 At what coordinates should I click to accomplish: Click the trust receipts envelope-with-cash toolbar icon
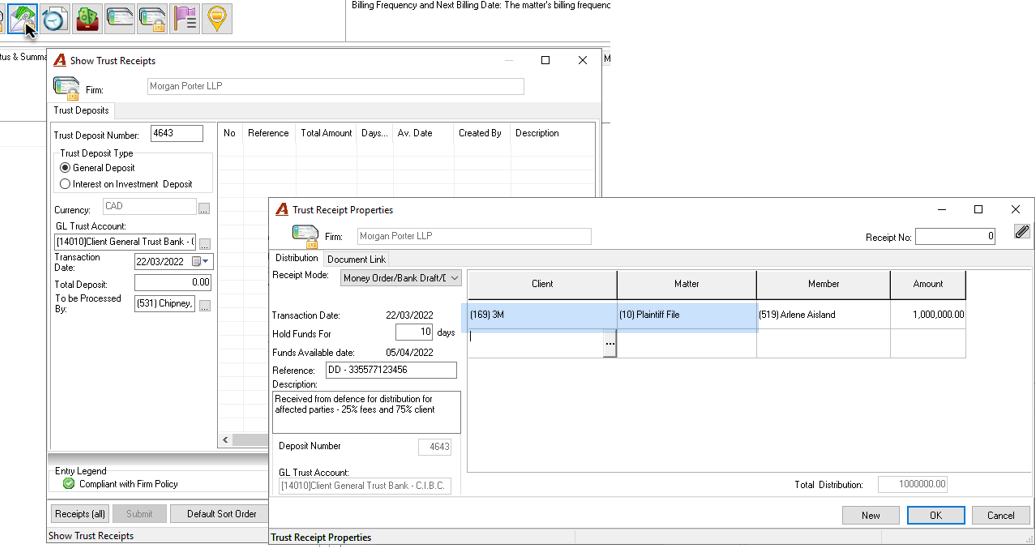tap(22, 18)
